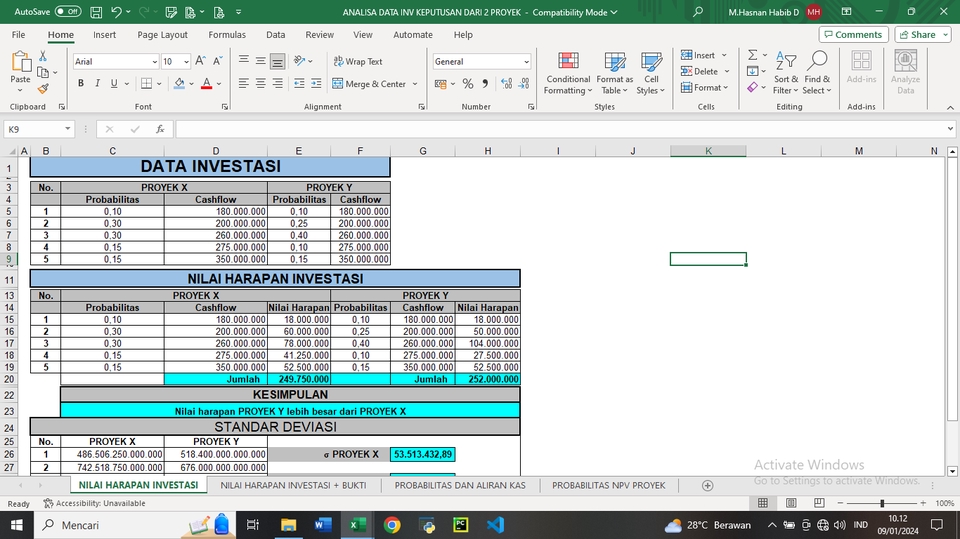Switch to Page Layout view icon
The image size is (960, 539).
(791, 503)
